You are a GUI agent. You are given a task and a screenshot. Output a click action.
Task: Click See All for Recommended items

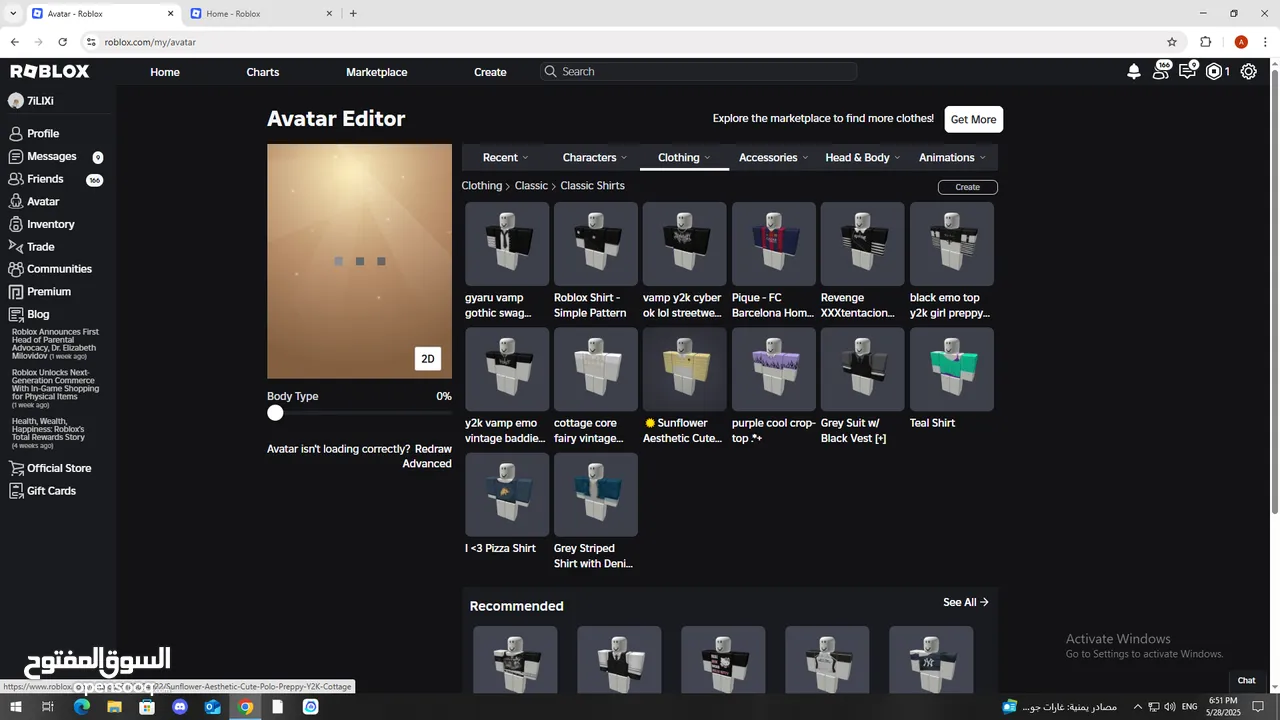click(966, 602)
